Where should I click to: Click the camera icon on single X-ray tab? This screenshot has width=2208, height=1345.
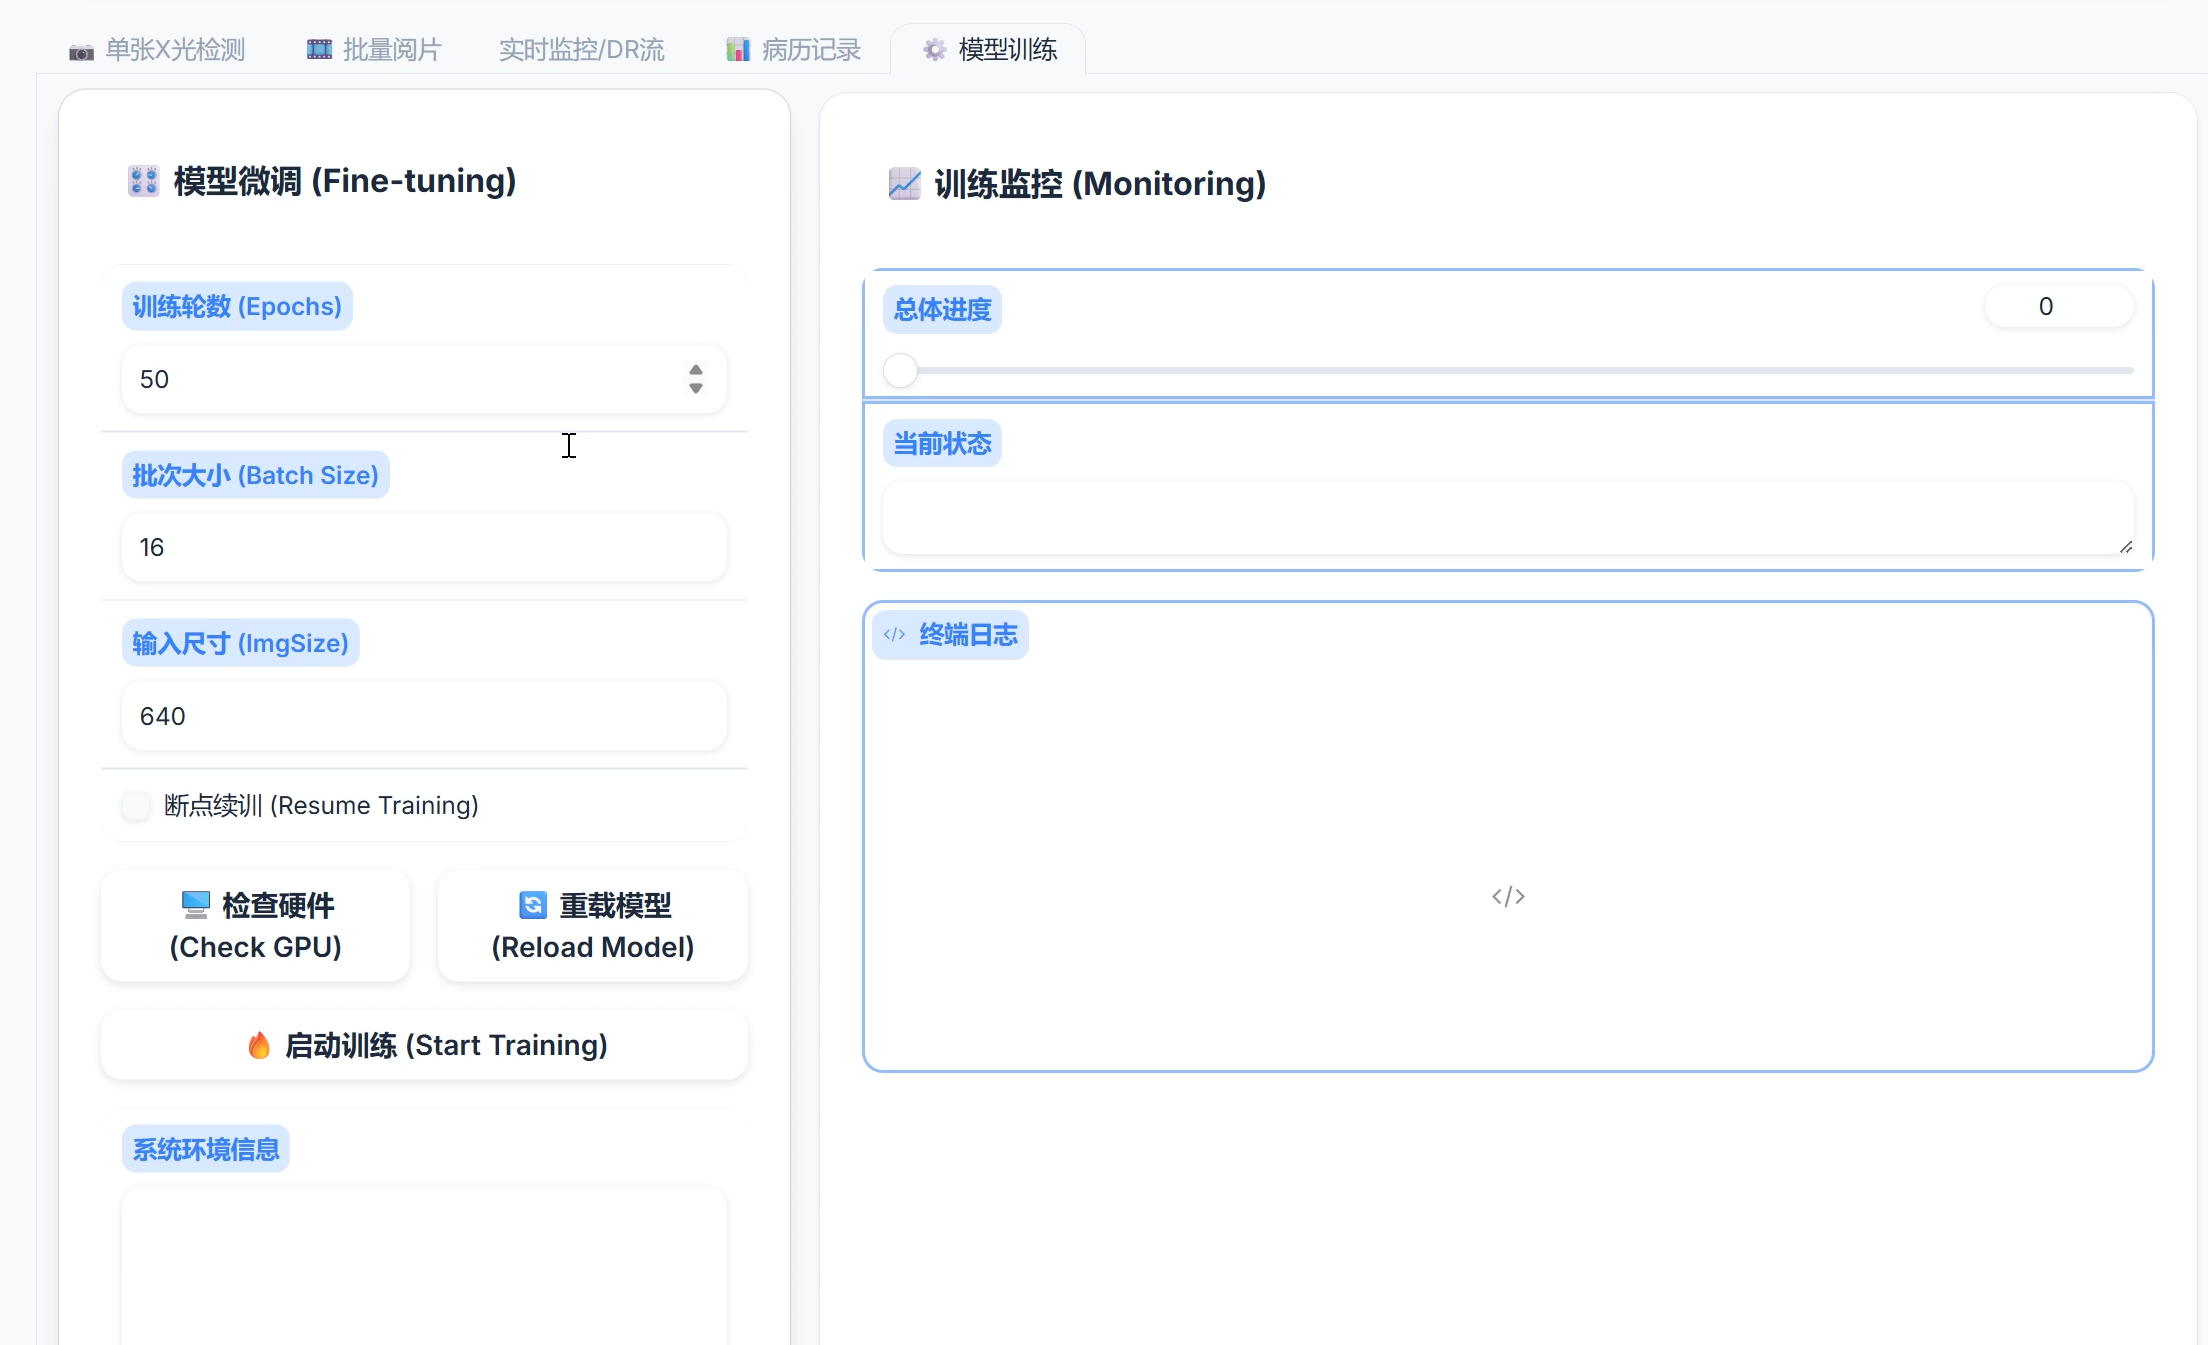pyautogui.click(x=81, y=51)
